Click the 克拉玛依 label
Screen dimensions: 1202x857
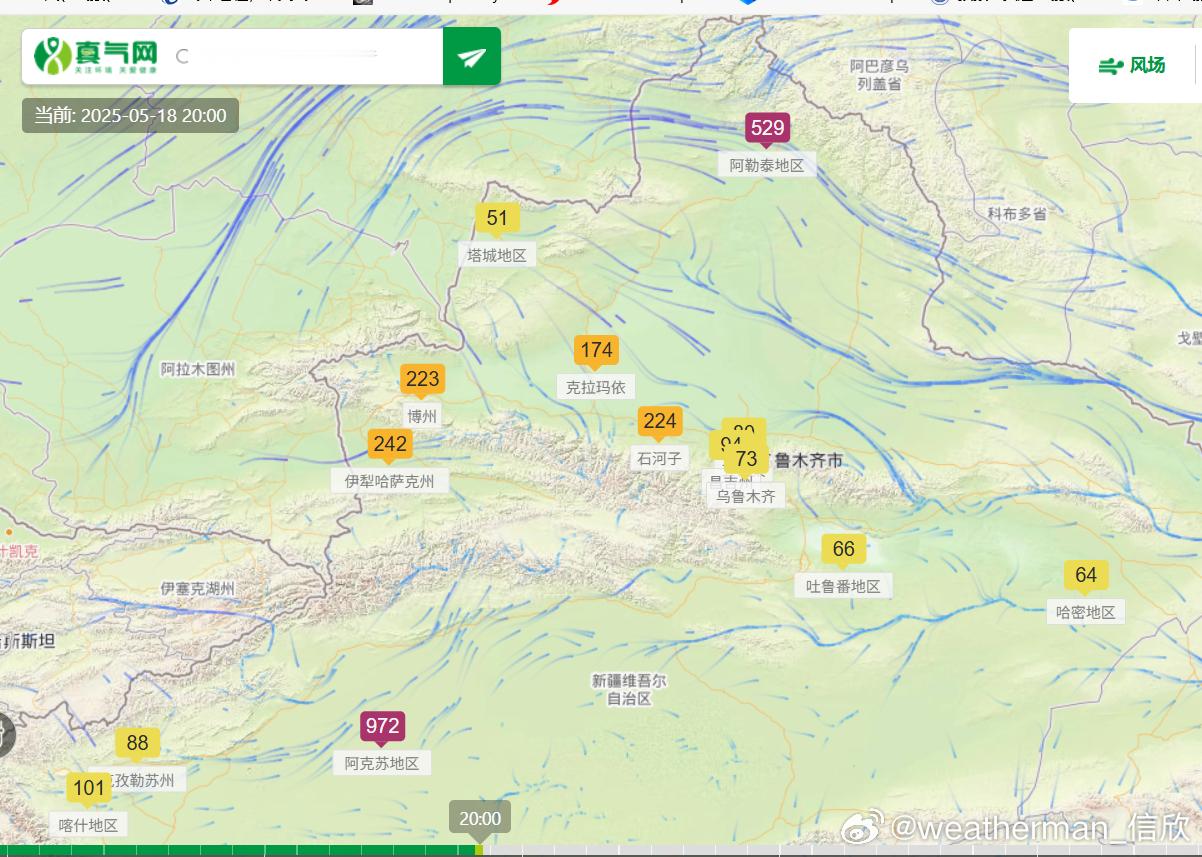pyautogui.click(x=596, y=387)
